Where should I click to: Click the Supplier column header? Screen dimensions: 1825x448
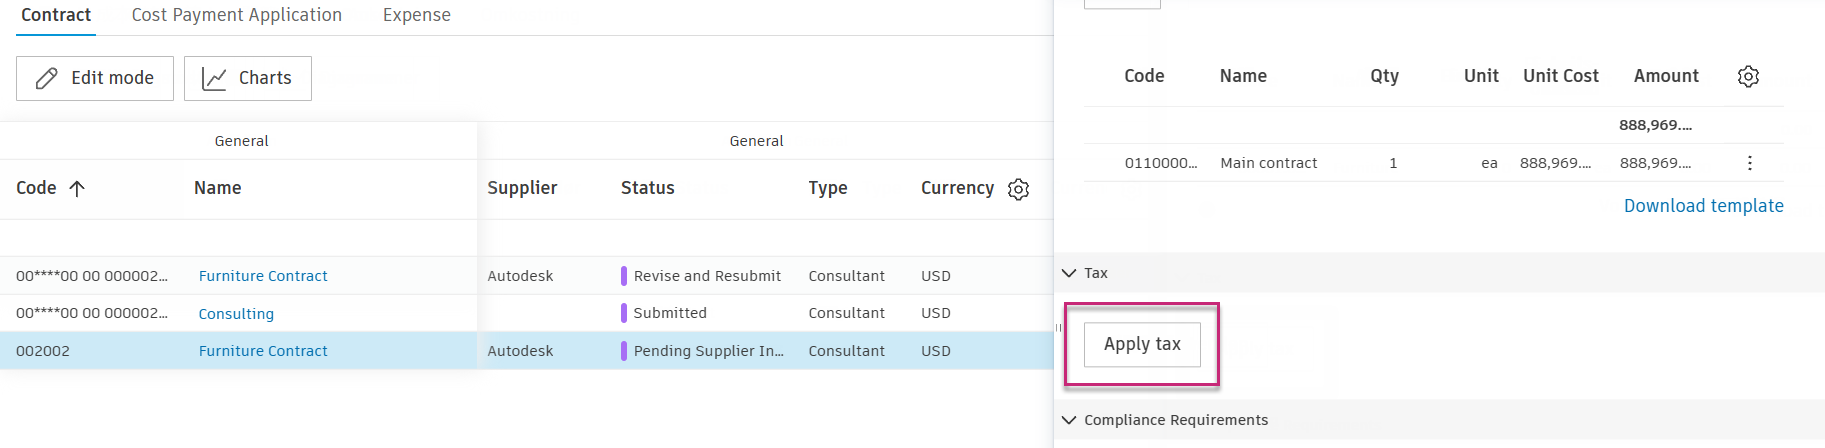pos(522,188)
